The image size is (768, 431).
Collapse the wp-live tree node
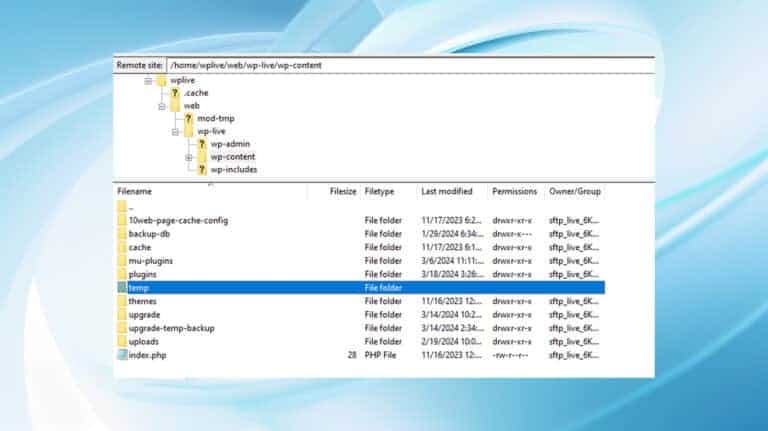click(x=175, y=132)
